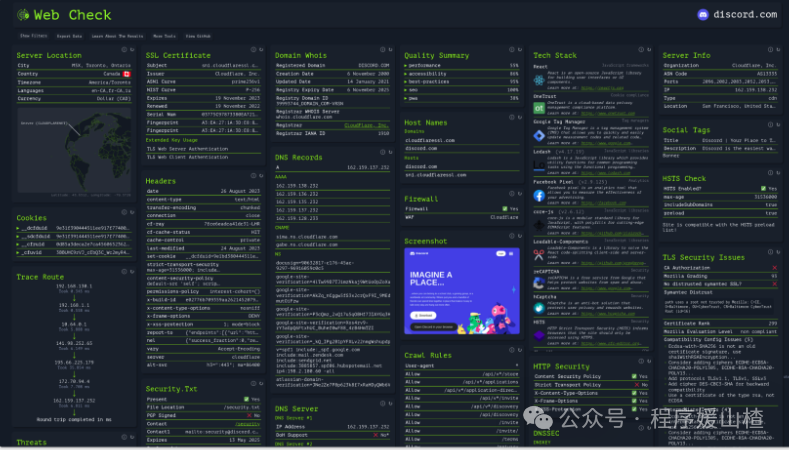The image size is (789, 450).
Task: Click X-Content-Type-Options Yes checkmark
Action: point(634,393)
